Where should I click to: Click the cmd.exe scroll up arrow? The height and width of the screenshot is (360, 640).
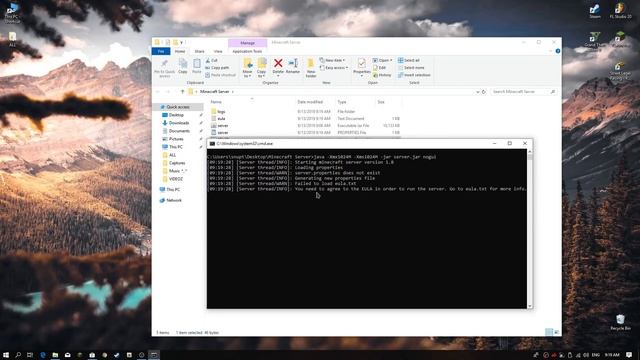(530, 152)
